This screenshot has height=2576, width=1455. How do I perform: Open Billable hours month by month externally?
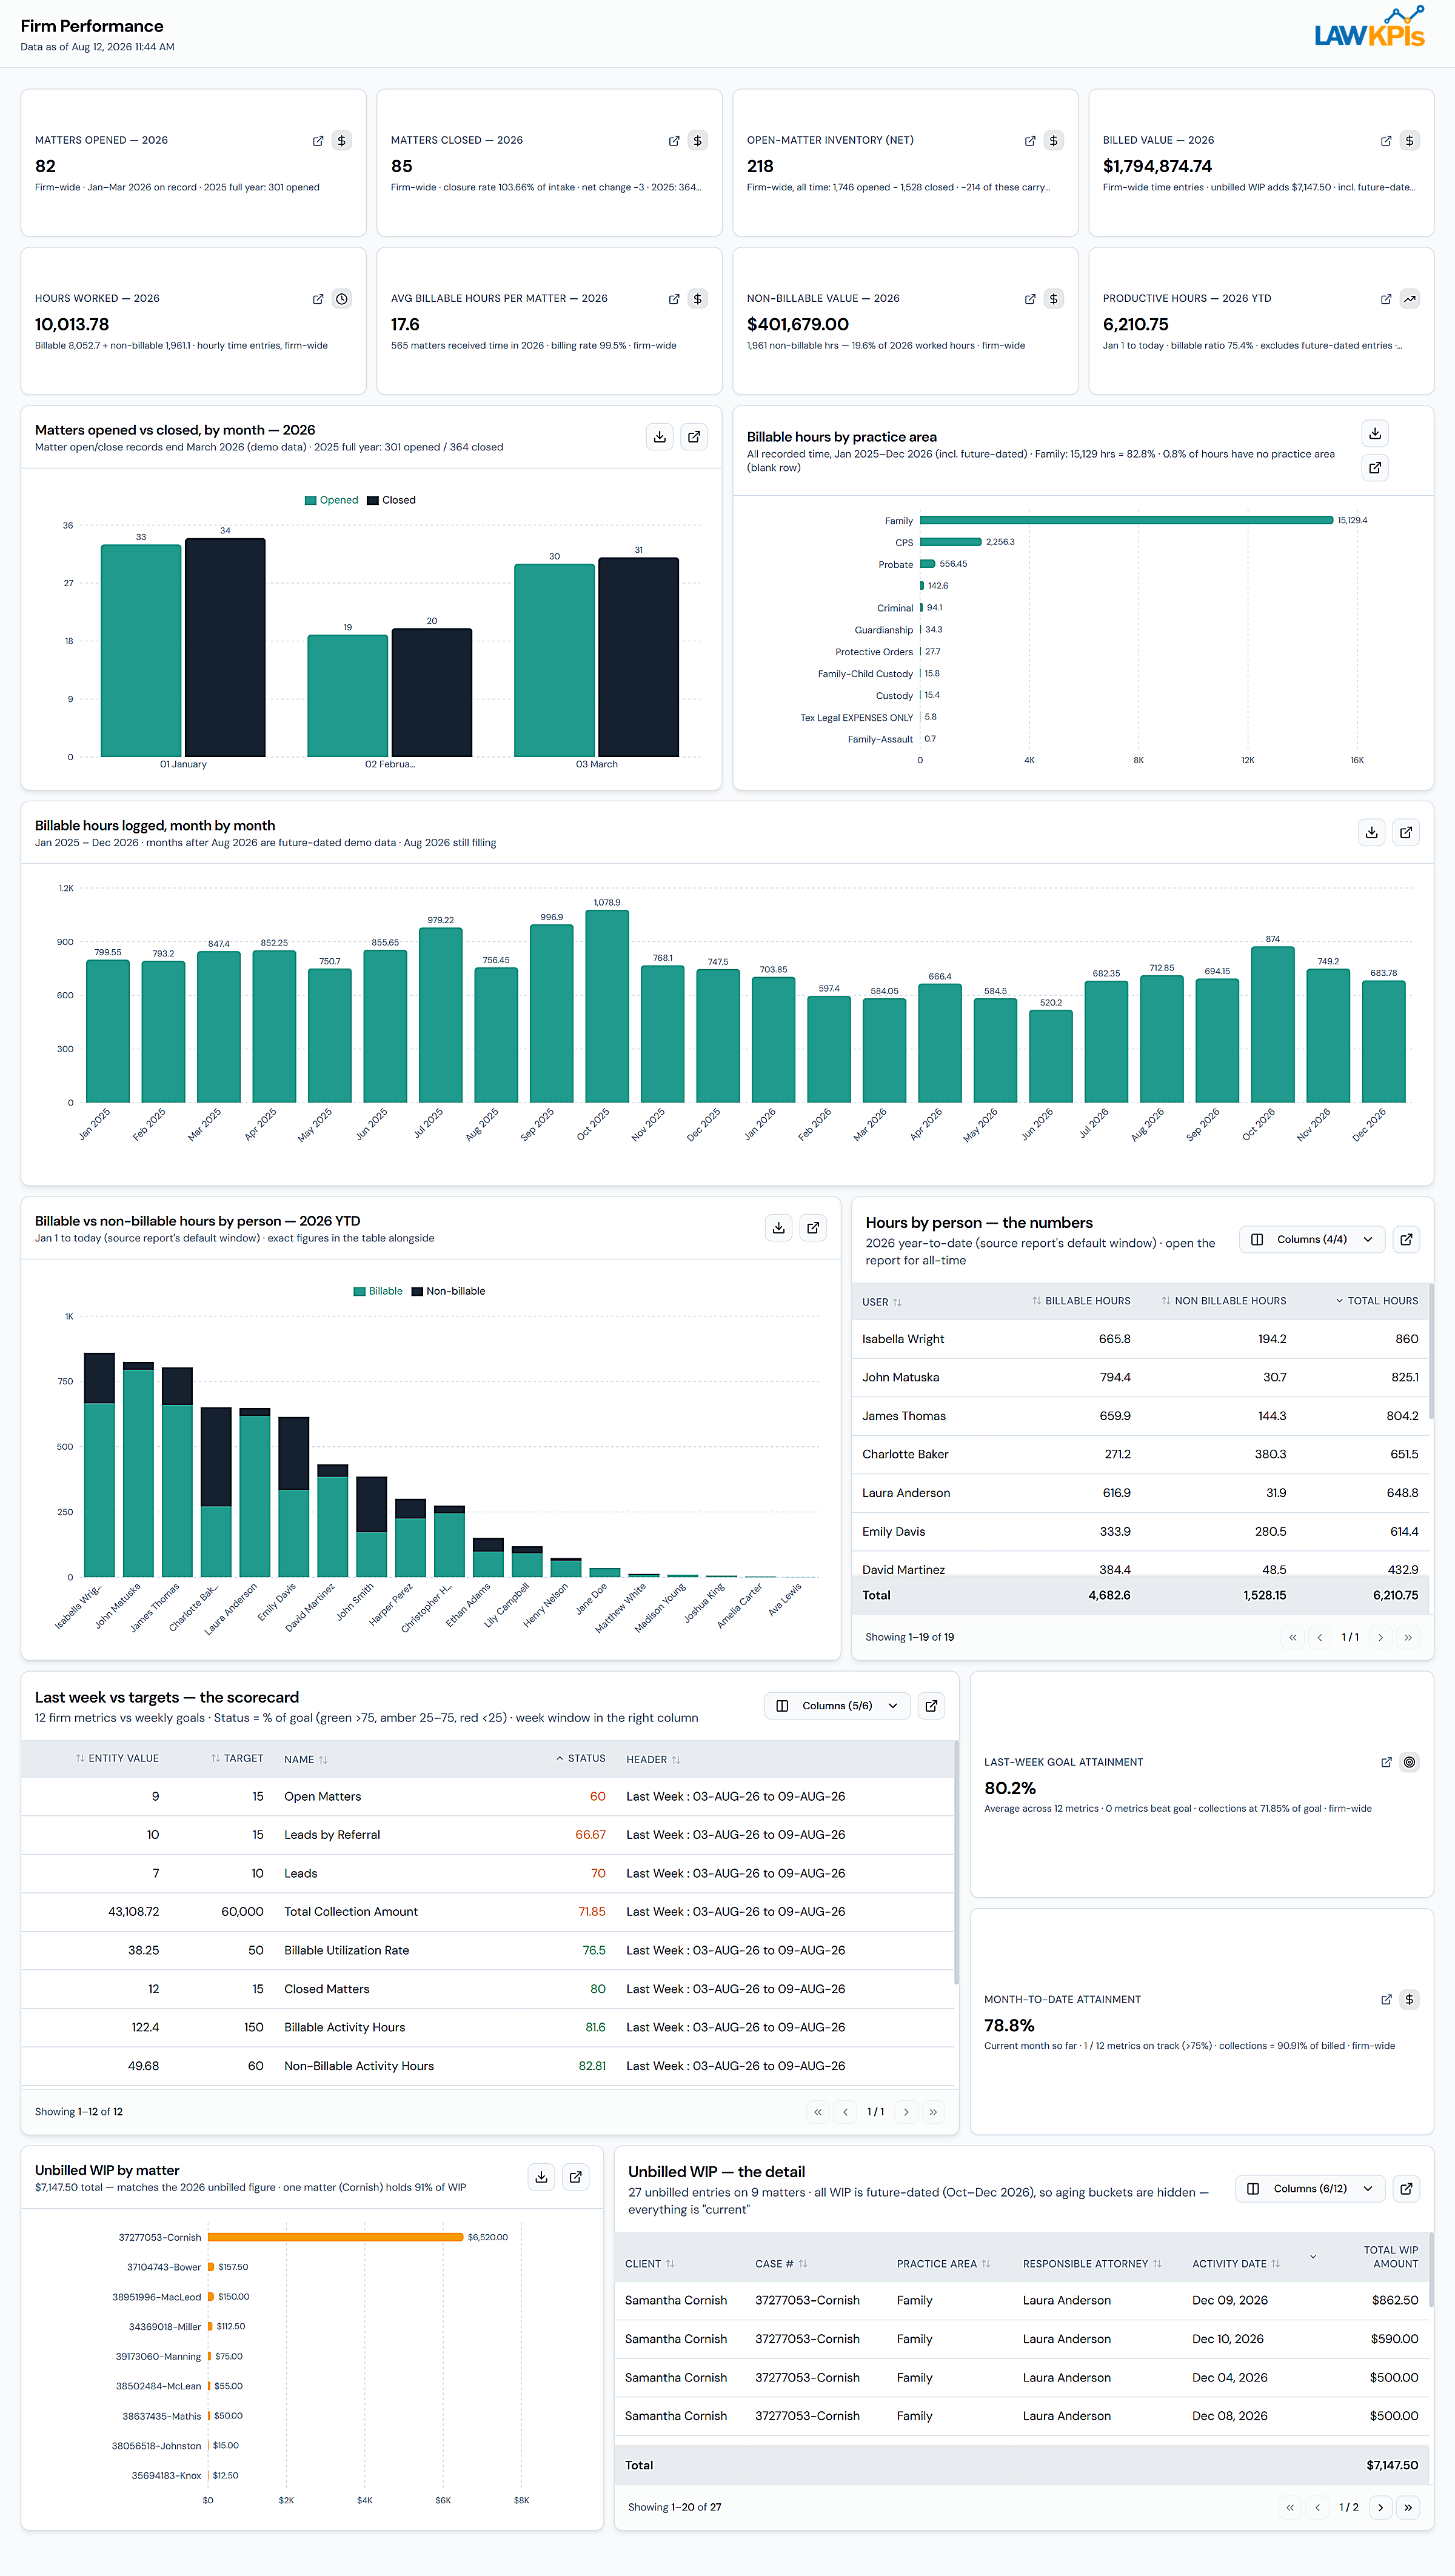point(1406,832)
